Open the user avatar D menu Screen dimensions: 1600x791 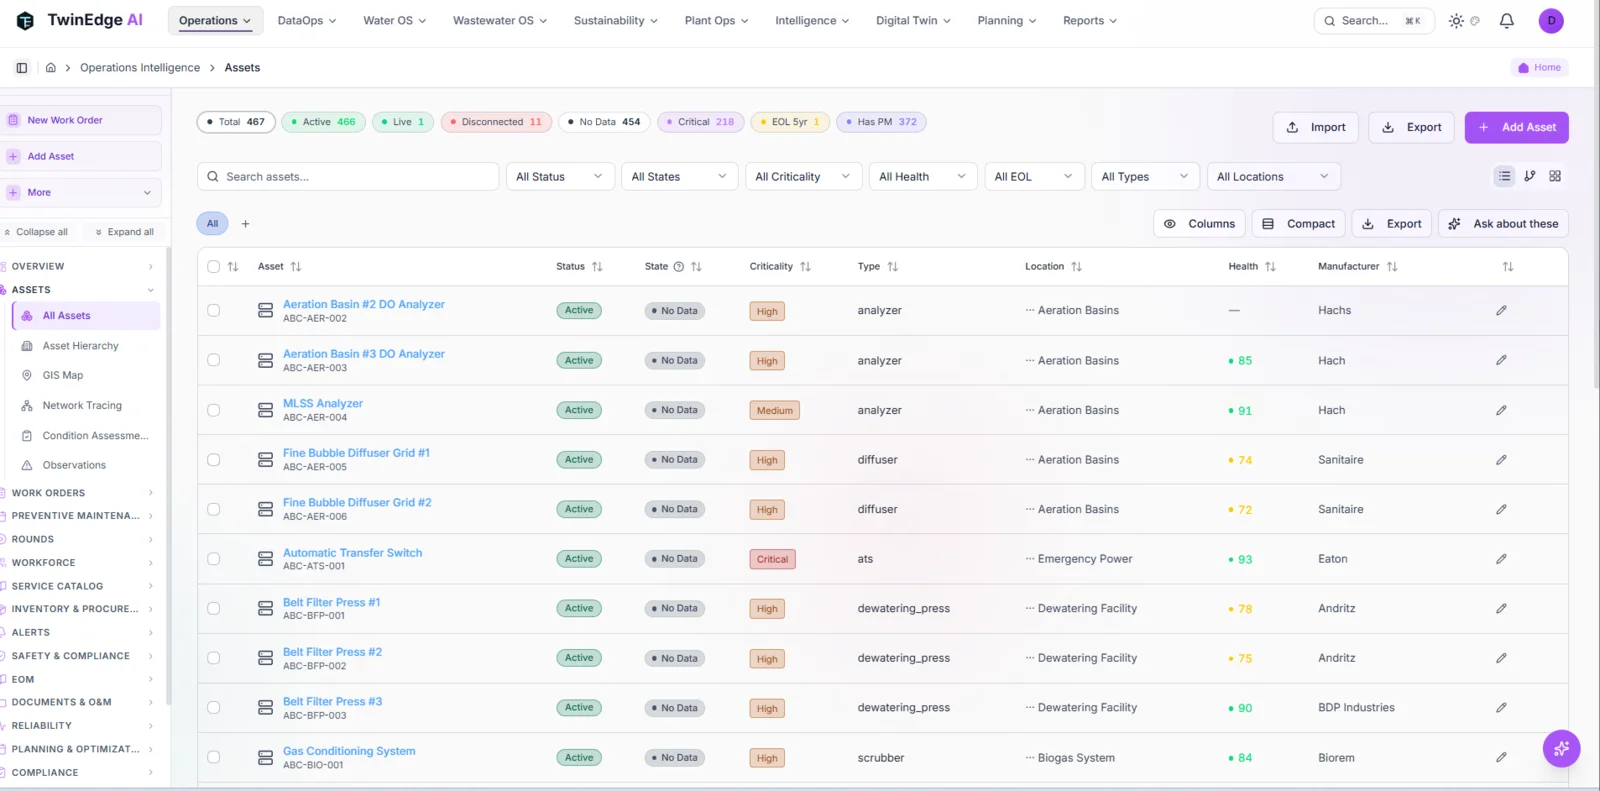click(x=1551, y=20)
